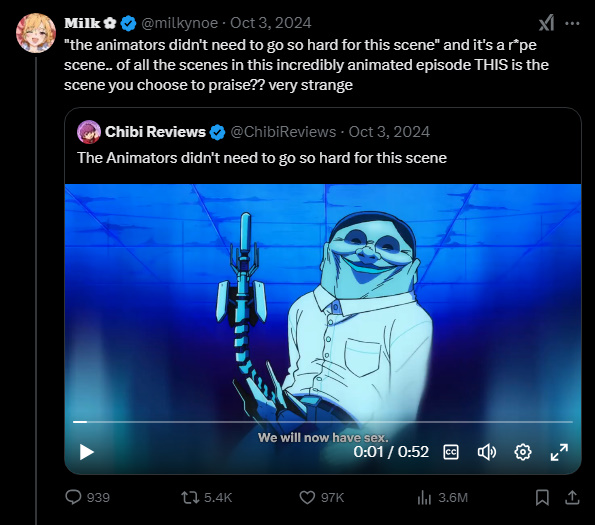Repost the tweet with 5.4K reposts
This screenshot has height=525, width=595.
[206, 497]
